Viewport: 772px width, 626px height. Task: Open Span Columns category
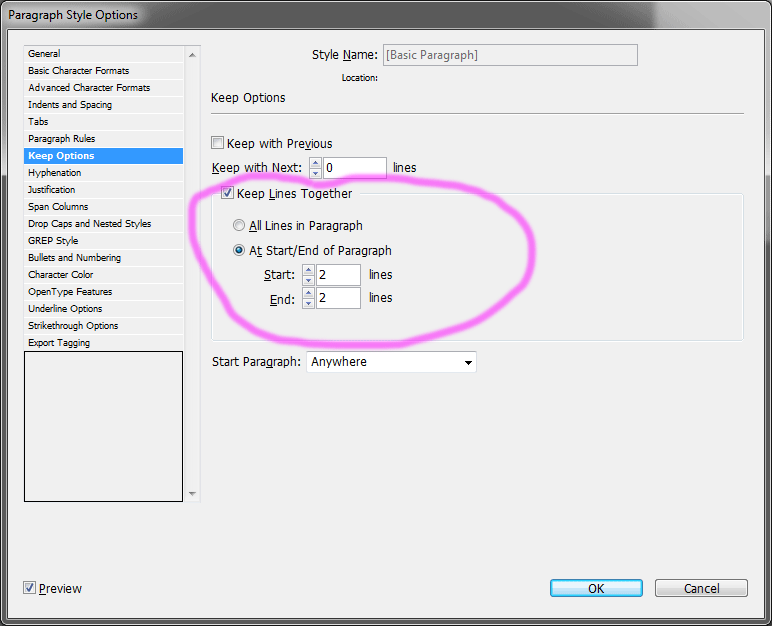103,207
